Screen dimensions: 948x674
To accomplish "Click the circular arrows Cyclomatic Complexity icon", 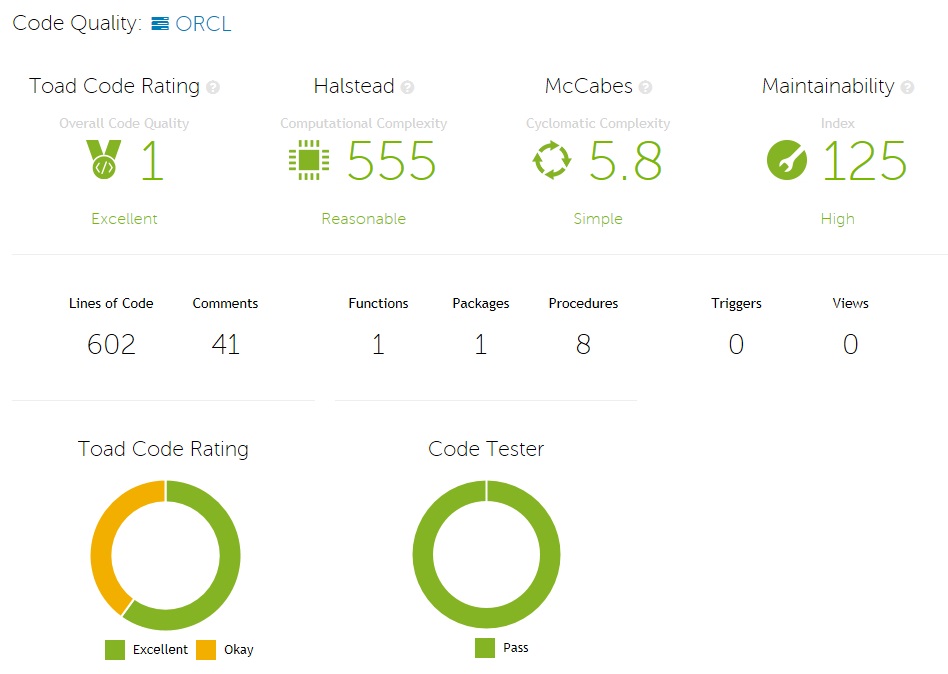I will (552, 161).
